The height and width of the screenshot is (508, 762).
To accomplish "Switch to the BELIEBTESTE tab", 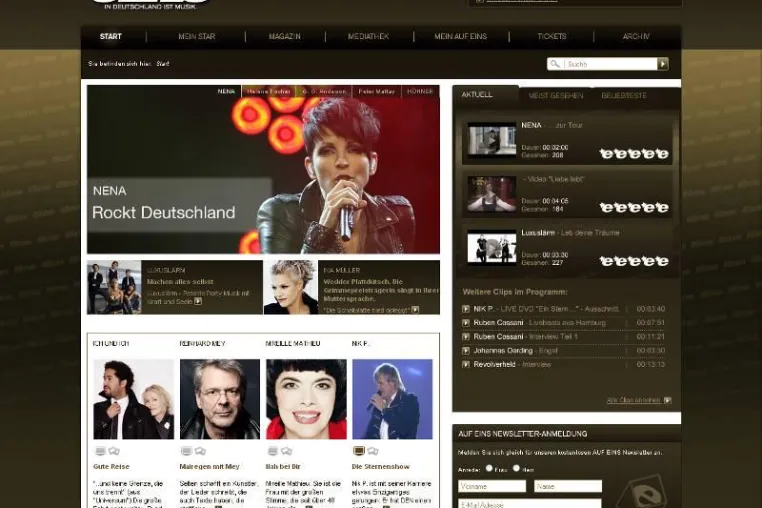I will pyautogui.click(x=624, y=96).
